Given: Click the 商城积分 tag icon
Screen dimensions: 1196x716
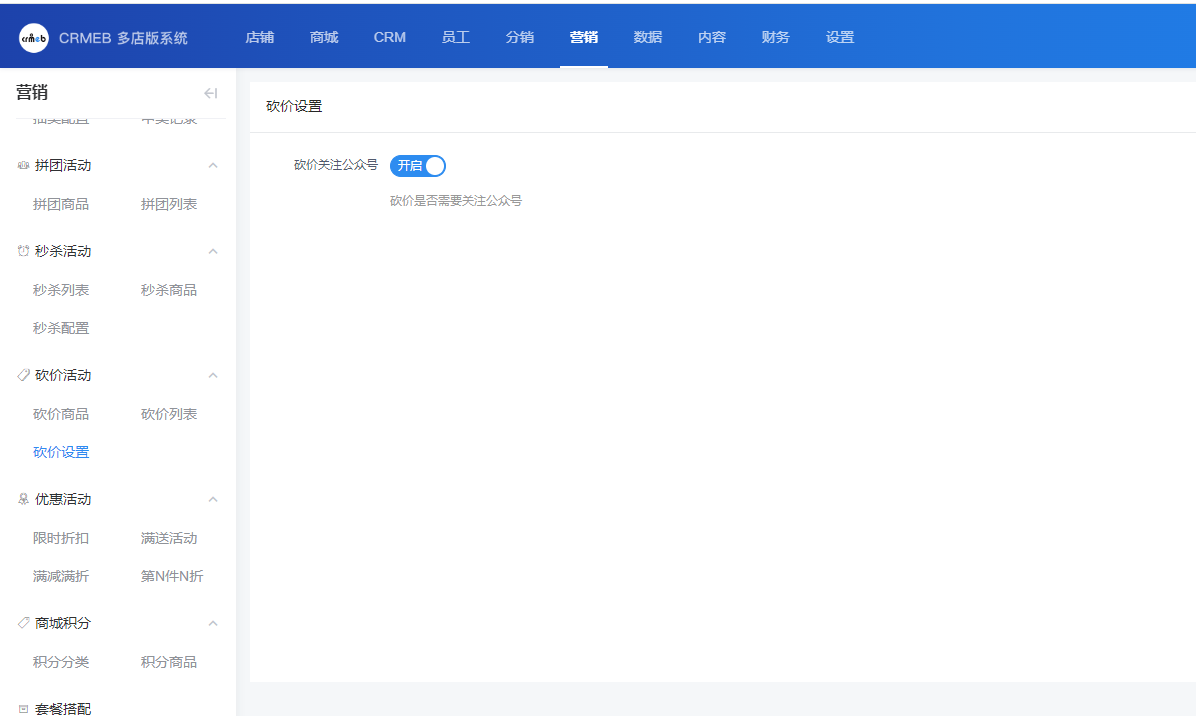Looking at the screenshot, I should pos(23,623).
